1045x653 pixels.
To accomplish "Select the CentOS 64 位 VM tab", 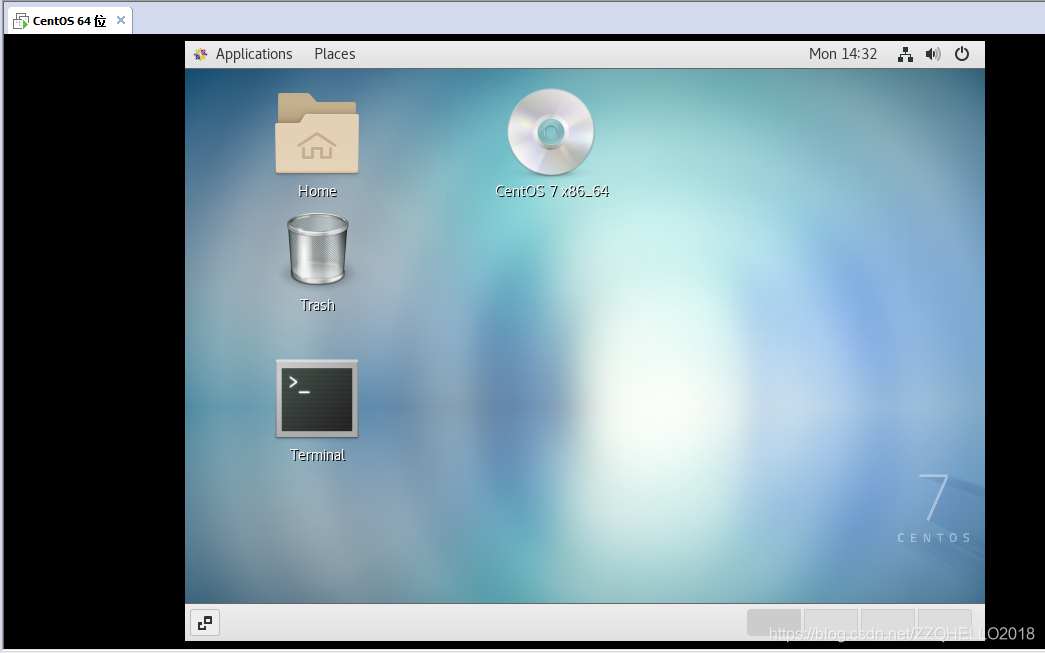I will coord(69,21).
